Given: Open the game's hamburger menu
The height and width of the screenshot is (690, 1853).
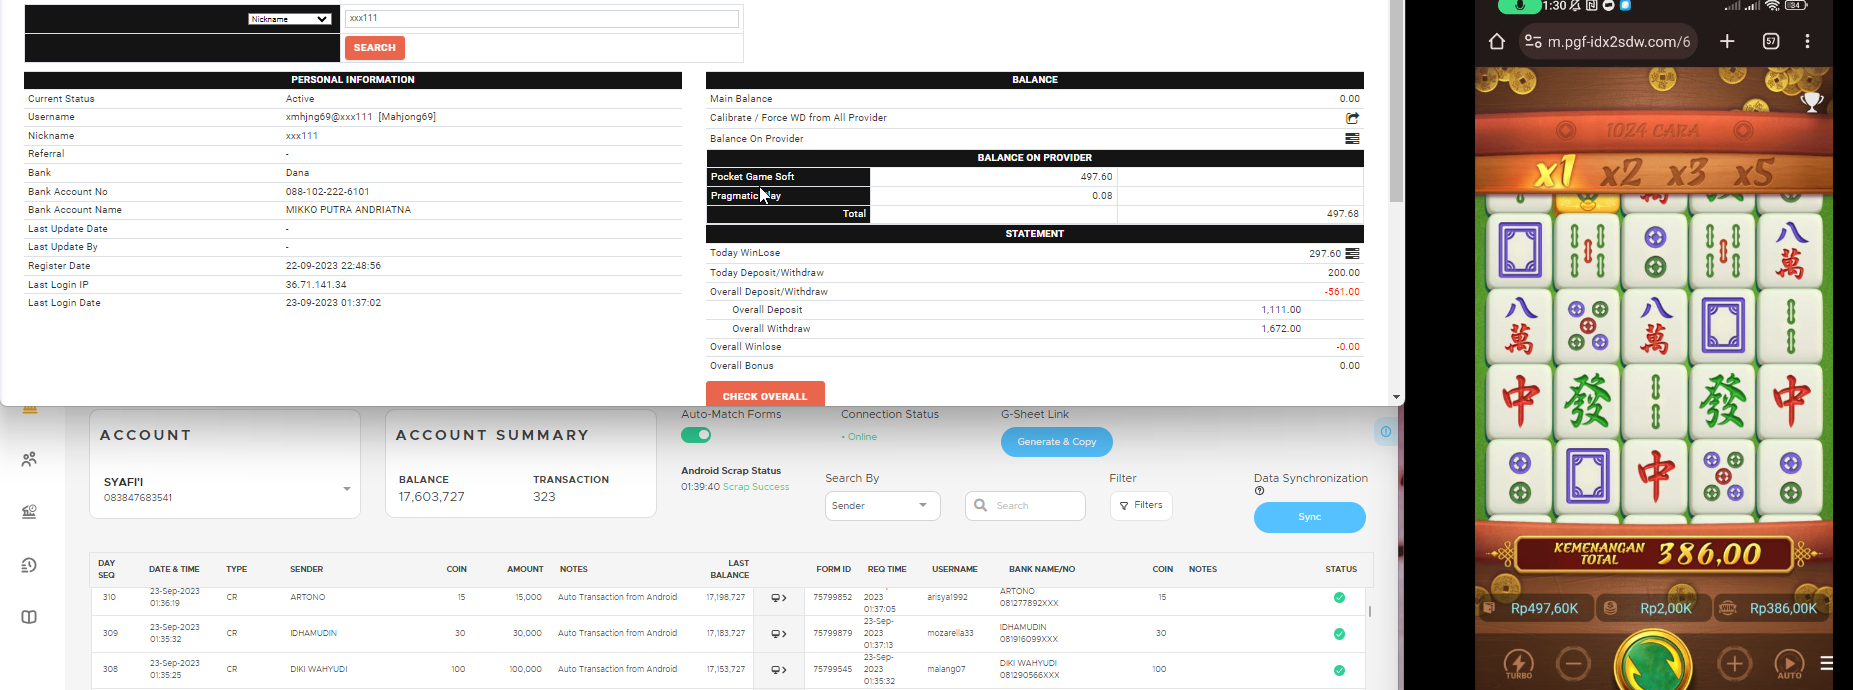Looking at the screenshot, I should 1826,663.
